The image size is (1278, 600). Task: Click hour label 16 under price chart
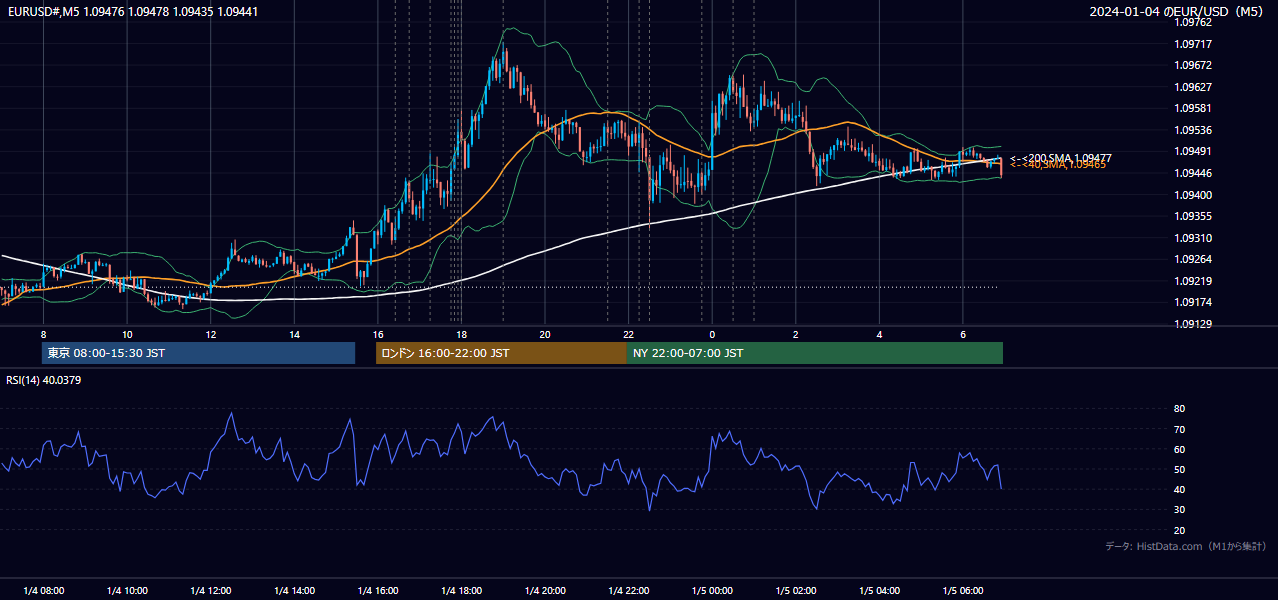[x=378, y=334]
